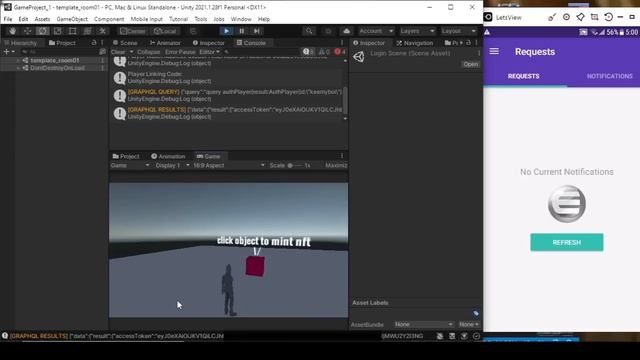Select the GRAPHQL QUERY log entry
Image resolution: width=640 pixels, height=360 pixels.
[x=228, y=96]
